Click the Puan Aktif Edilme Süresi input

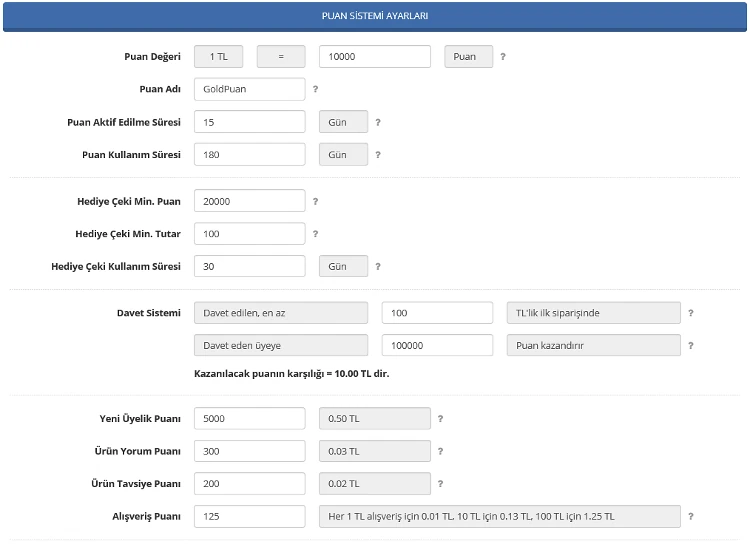(249, 122)
